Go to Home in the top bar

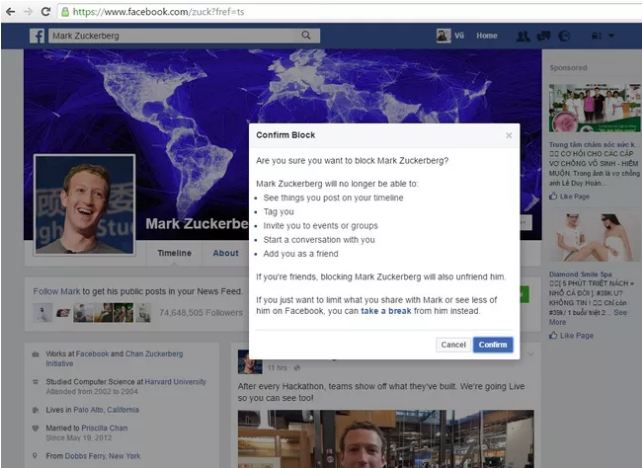click(486, 36)
